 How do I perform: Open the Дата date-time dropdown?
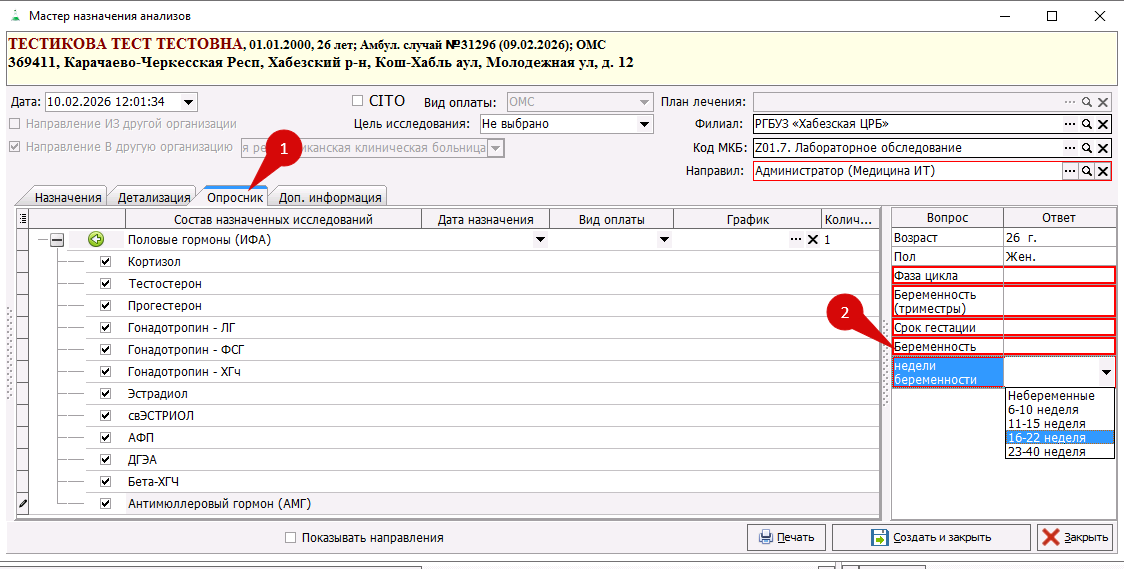click(x=190, y=102)
